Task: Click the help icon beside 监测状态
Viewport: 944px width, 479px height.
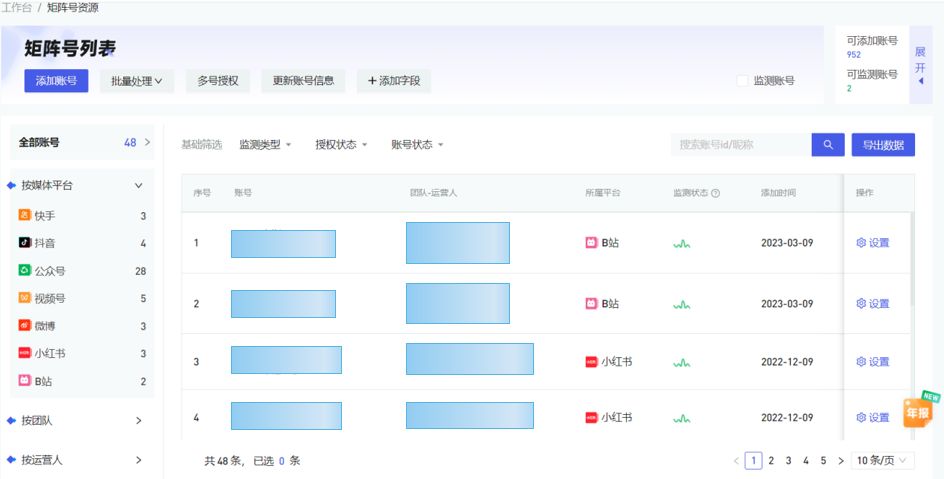Action: coord(715,193)
